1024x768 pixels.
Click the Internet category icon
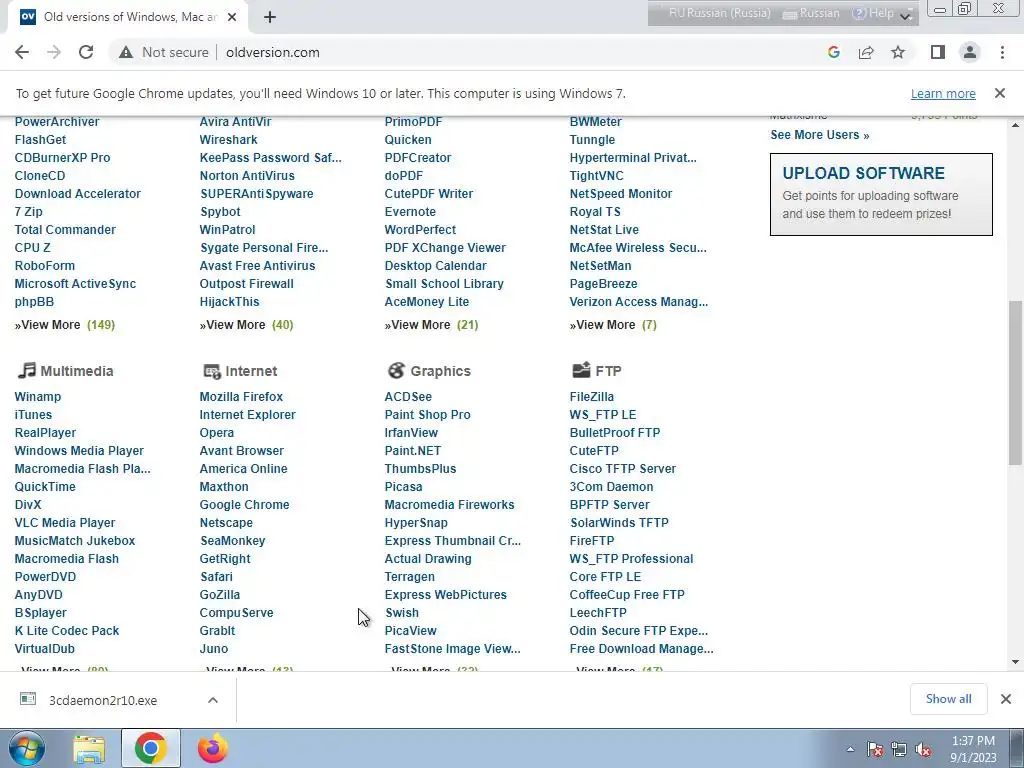pos(212,371)
